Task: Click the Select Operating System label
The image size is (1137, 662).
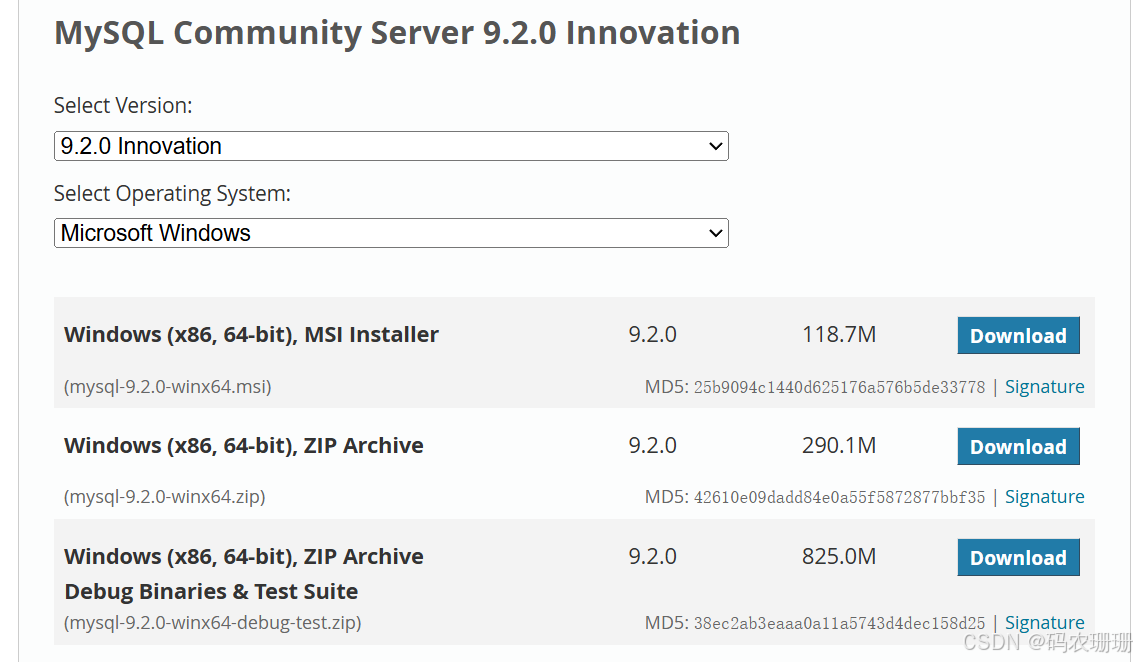Action: [x=173, y=194]
